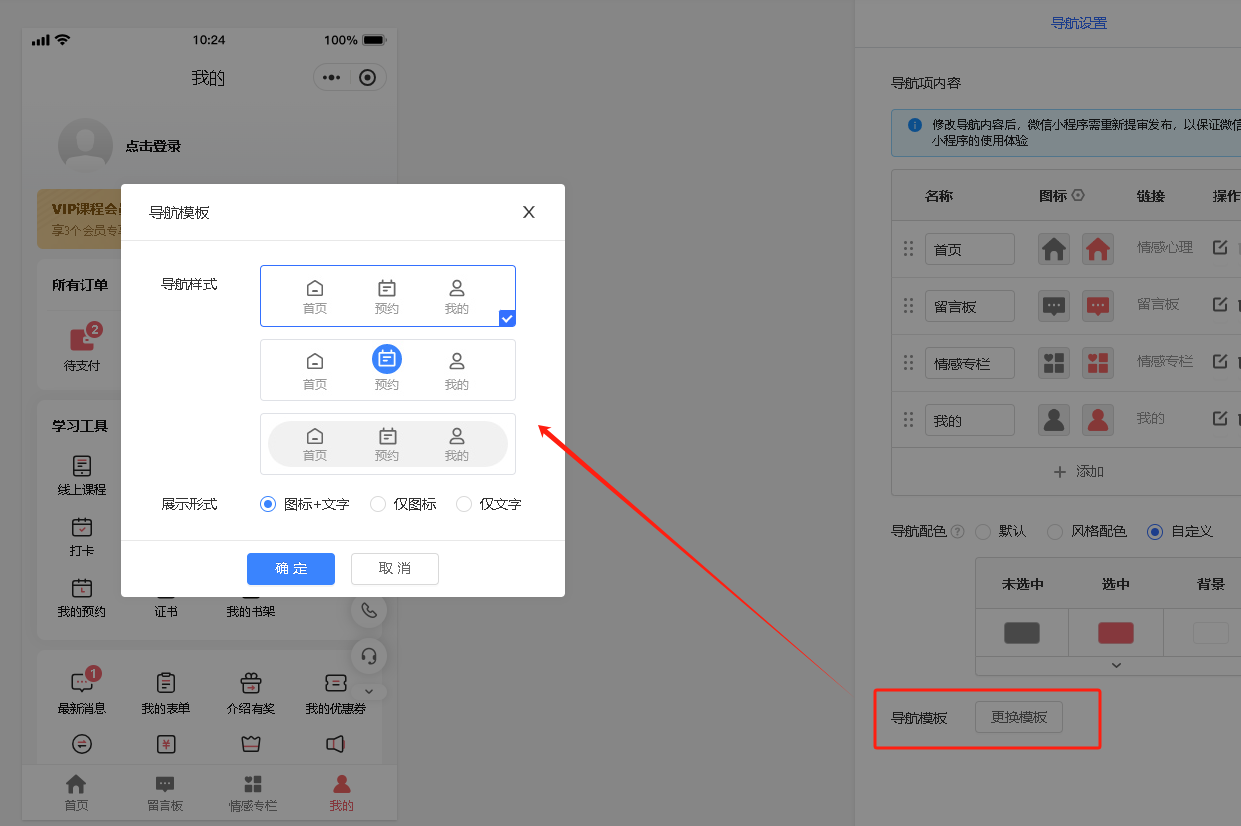Image resolution: width=1241 pixels, height=826 pixels.
Task: Edit the link of the 情感专栏 row
Action: (1220, 361)
